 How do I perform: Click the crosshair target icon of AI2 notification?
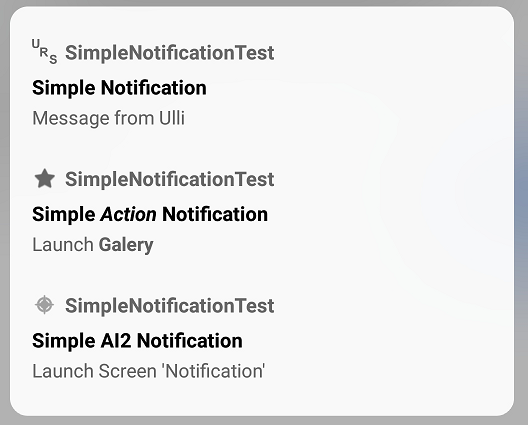click(x=44, y=305)
